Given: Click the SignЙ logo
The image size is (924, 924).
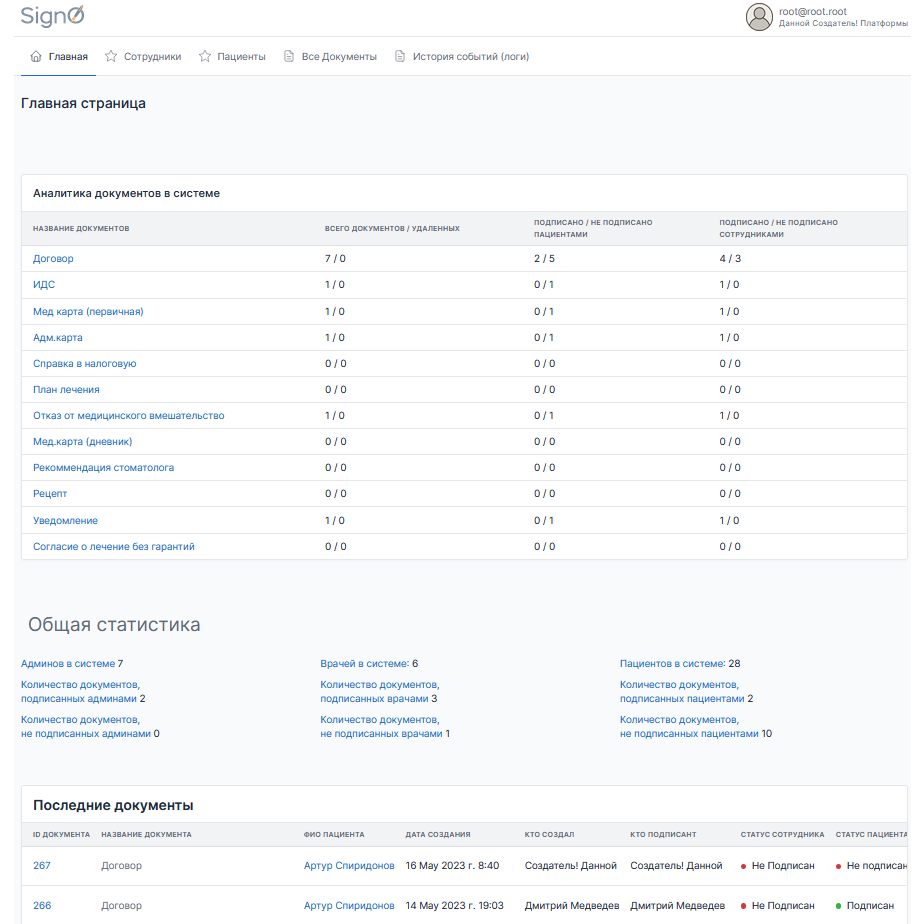Looking at the screenshot, I should pos(53,17).
